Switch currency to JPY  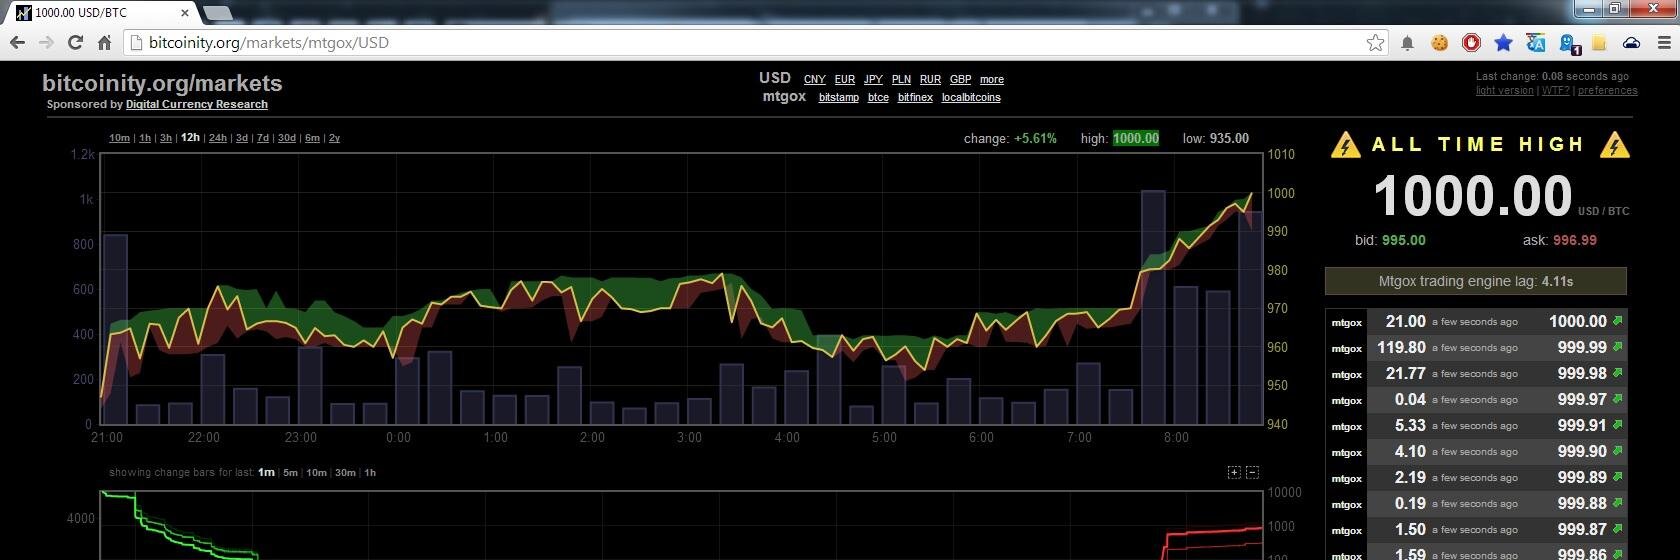coord(873,79)
